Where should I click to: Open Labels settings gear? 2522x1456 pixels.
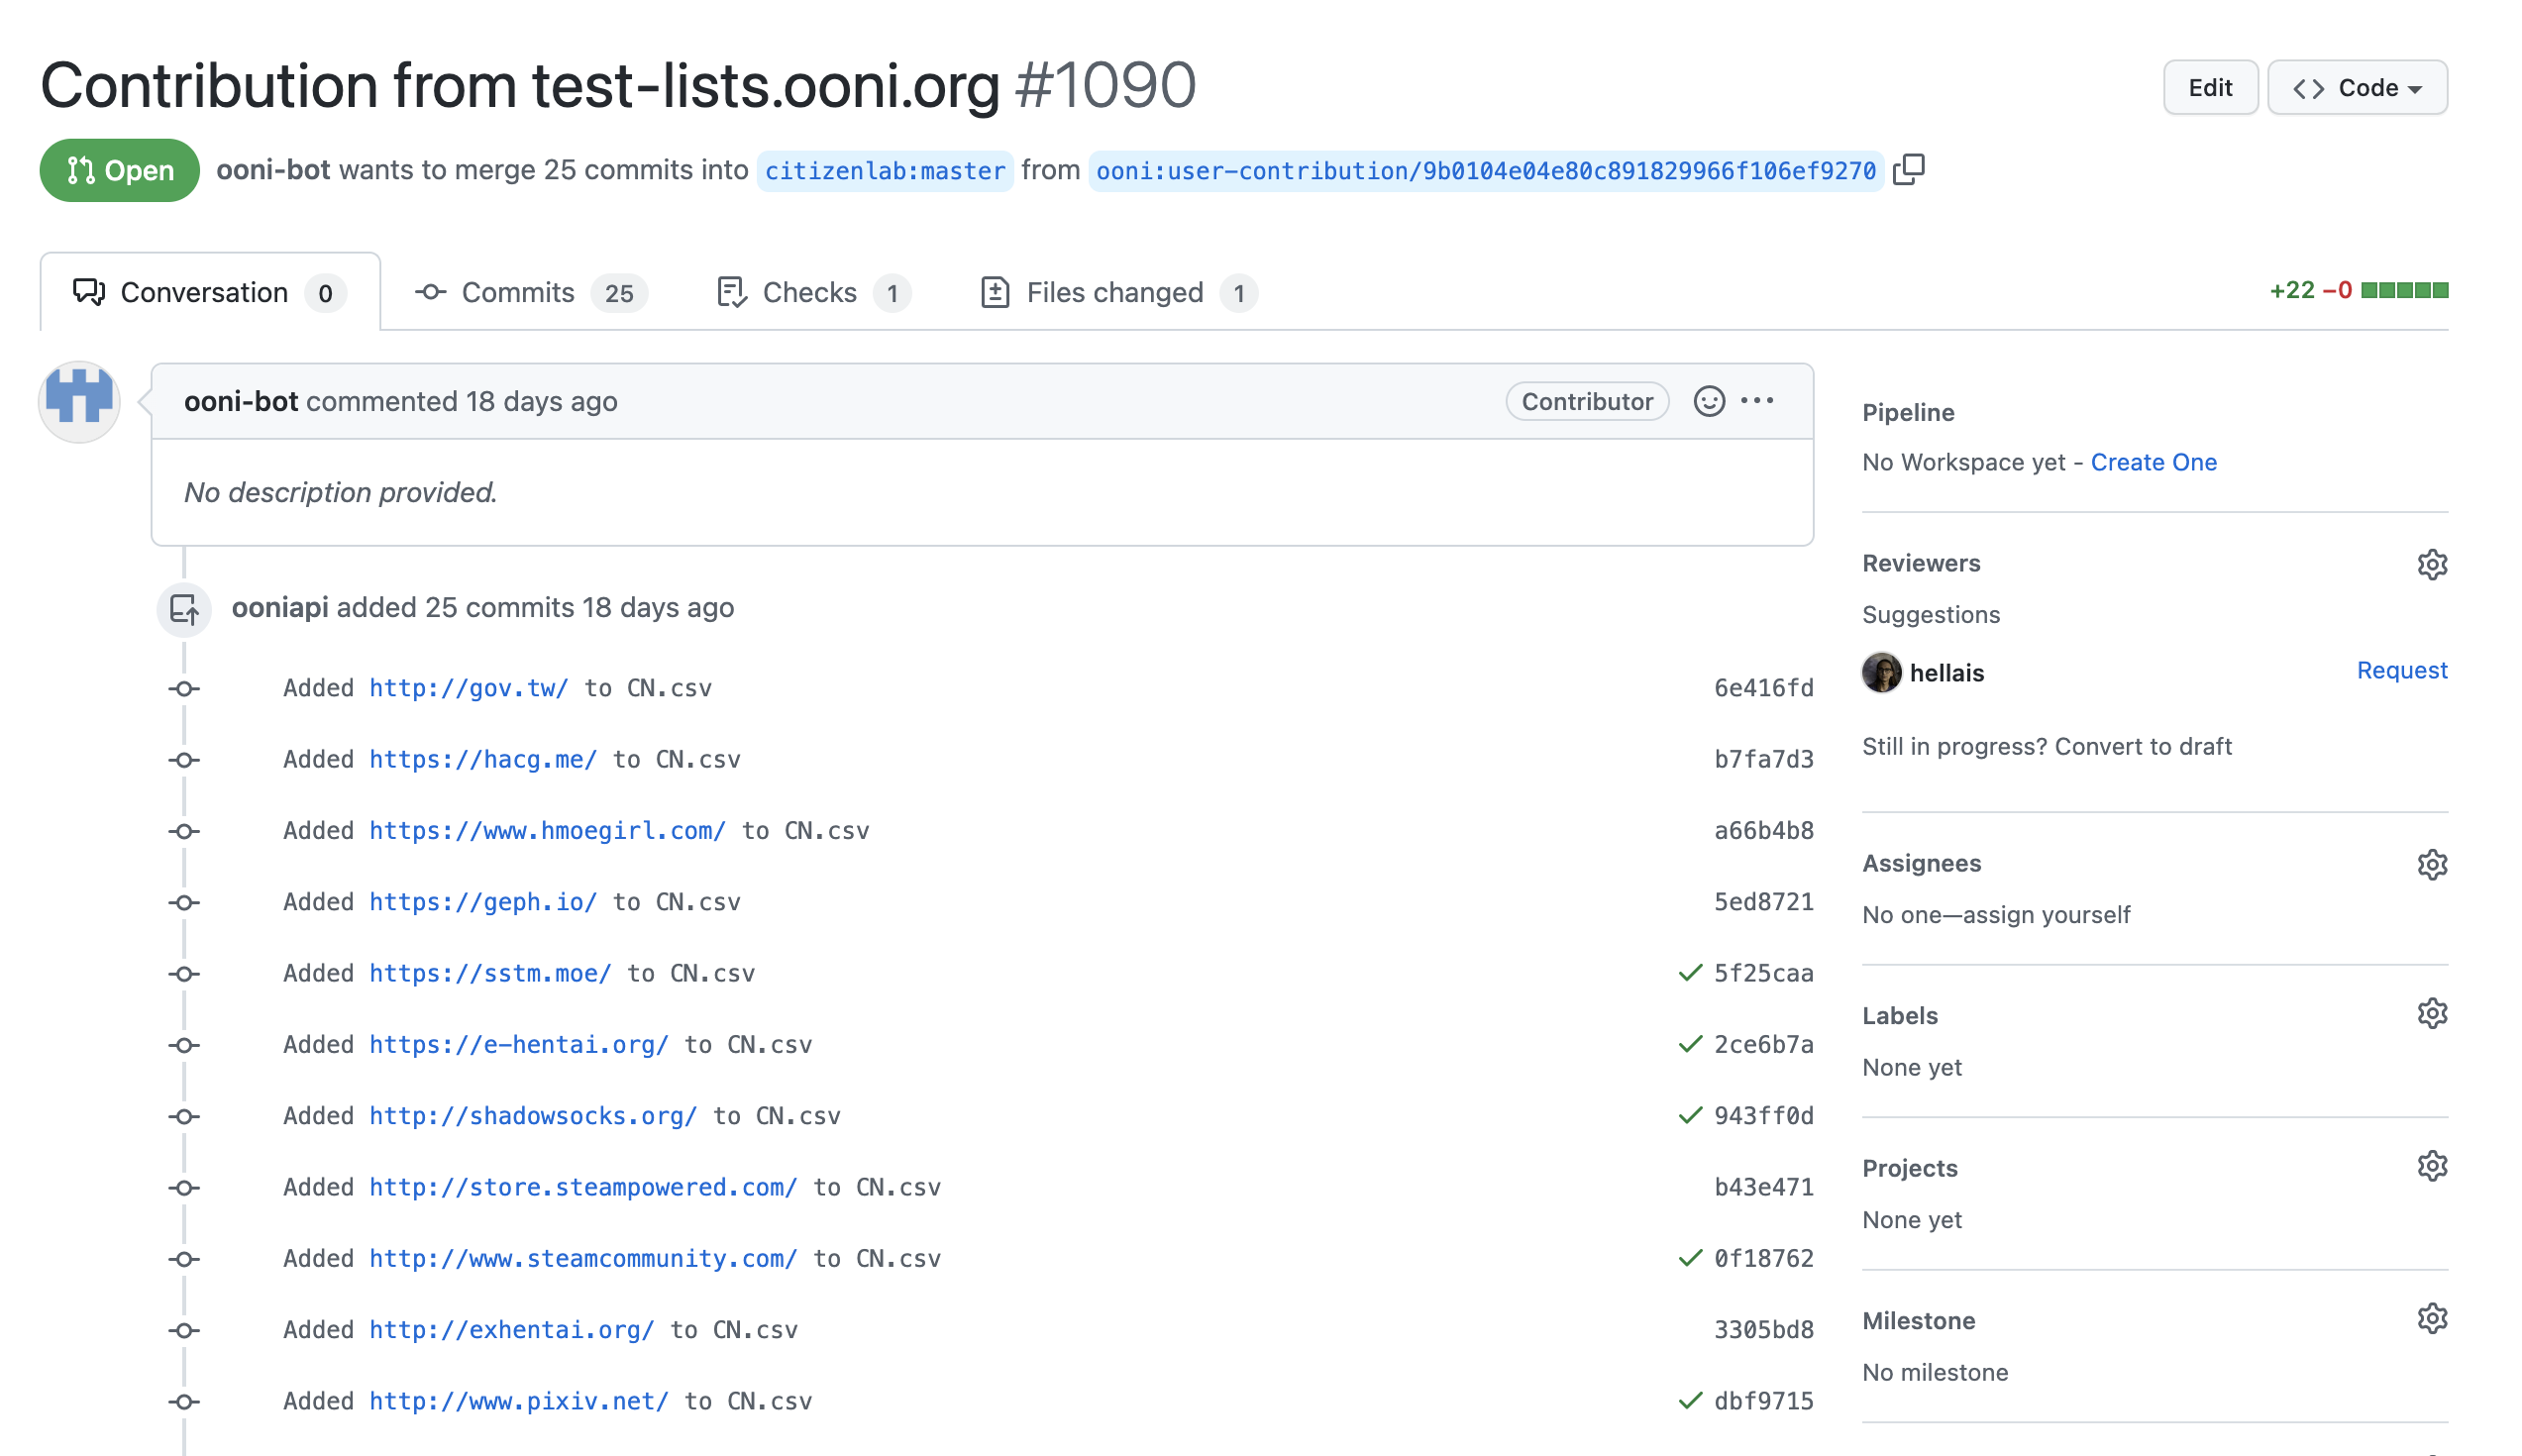(x=2431, y=1014)
